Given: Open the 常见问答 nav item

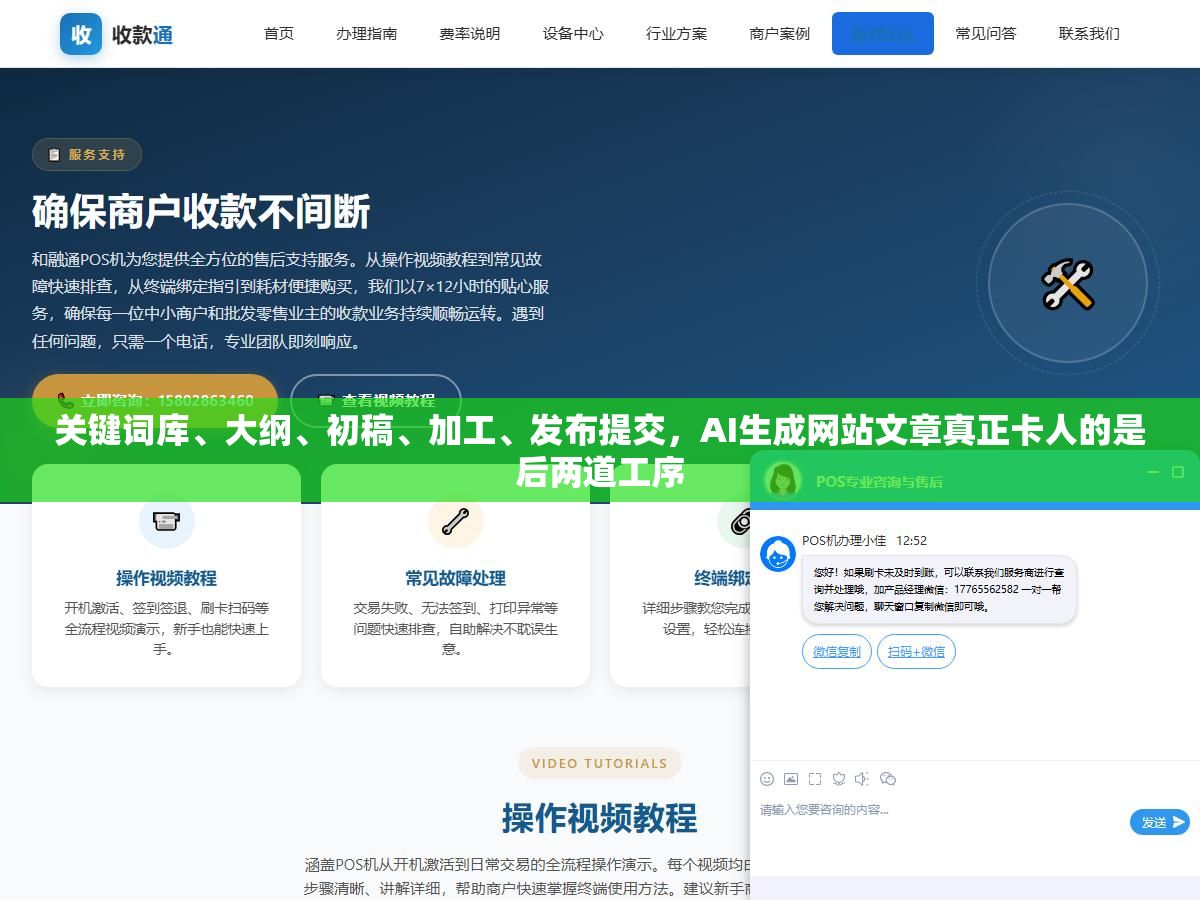Looking at the screenshot, I should [x=986, y=33].
